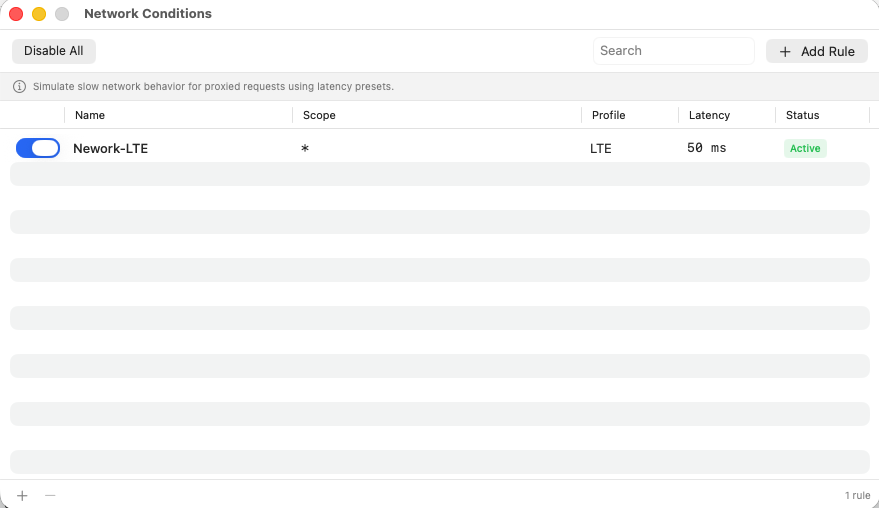
Task: Click the plus icon in bottom bar
Action: point(22,495)
